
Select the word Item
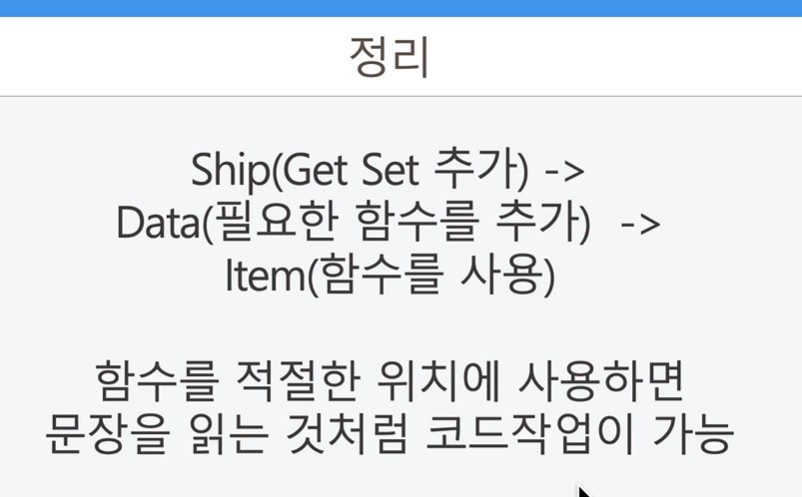265,276
